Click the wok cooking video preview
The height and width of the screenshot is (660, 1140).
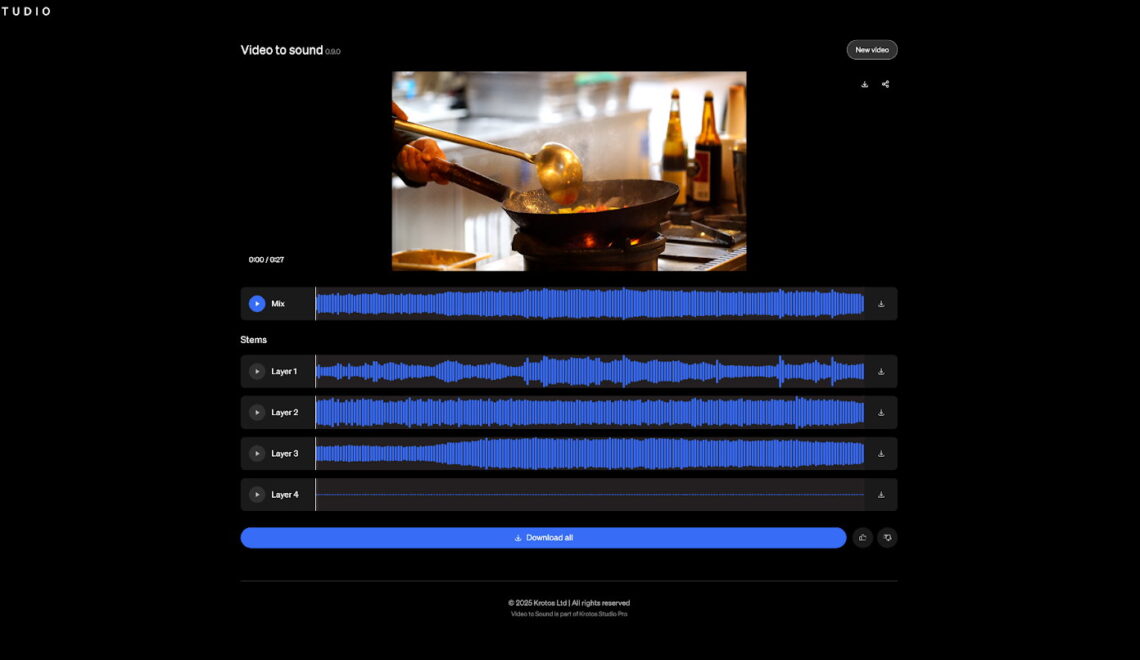[569, 171]
